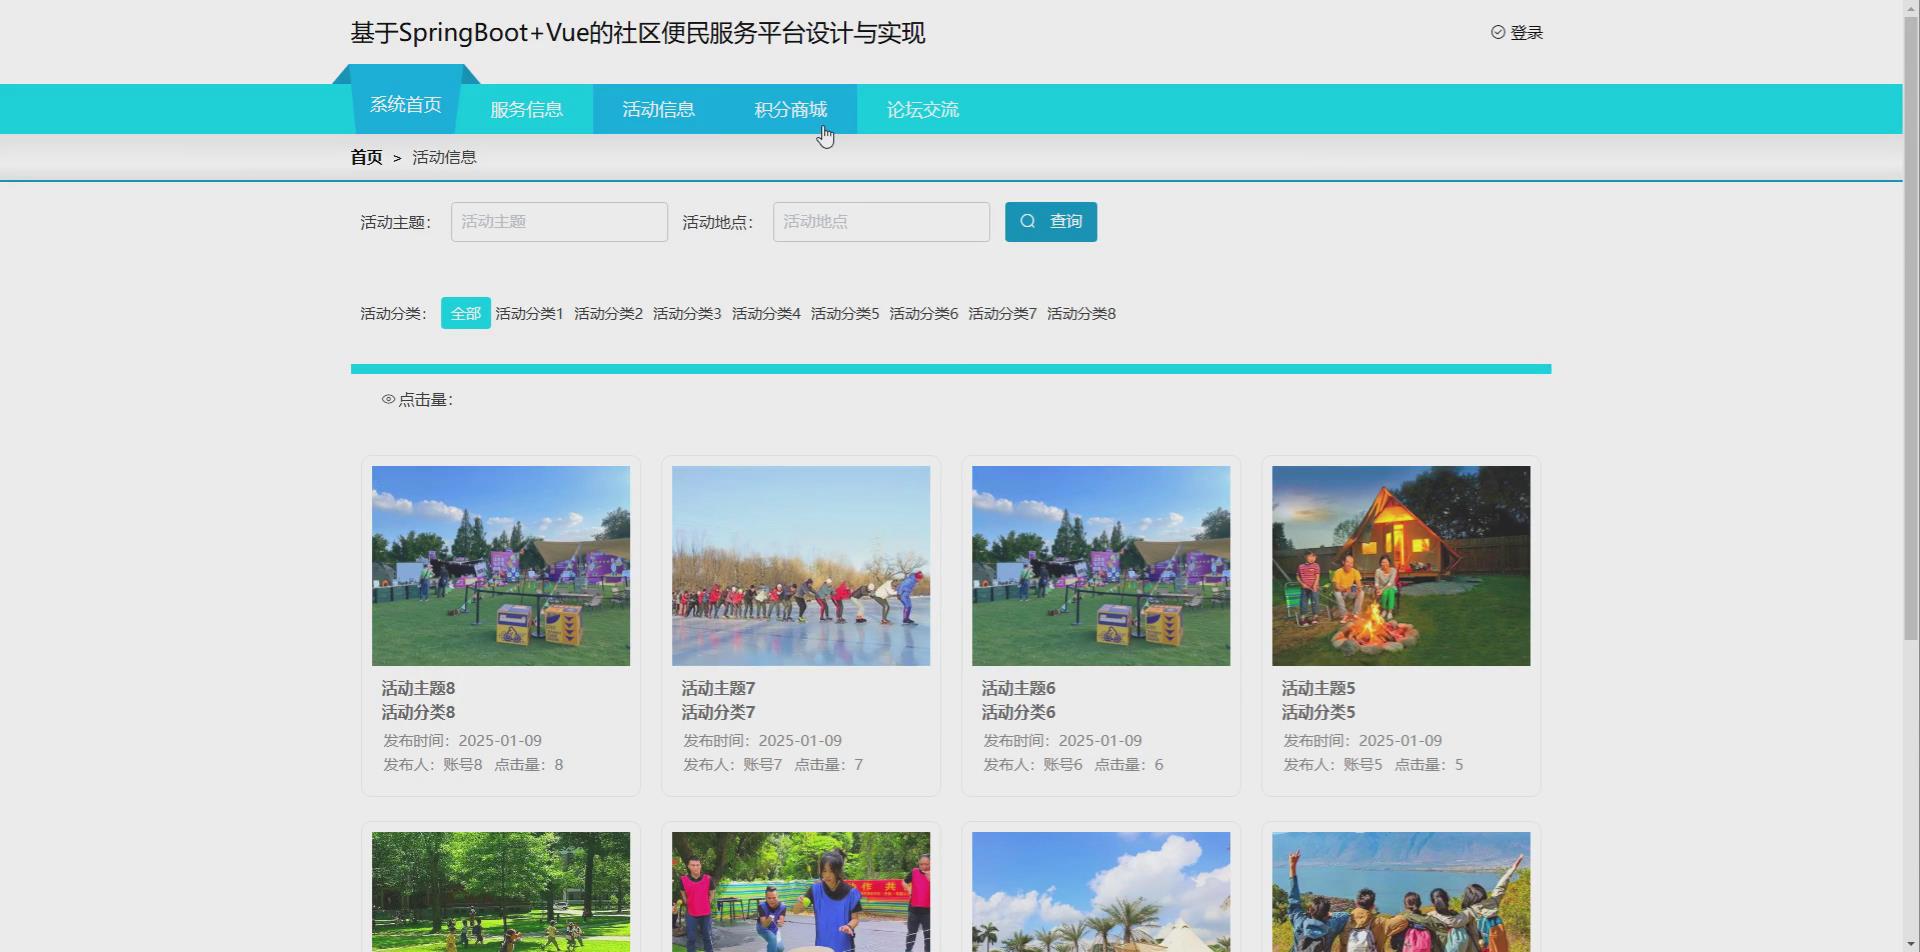Switch to the 论坛交流 tab
The width and height of the screenshot is (1920, 952).
921,109
